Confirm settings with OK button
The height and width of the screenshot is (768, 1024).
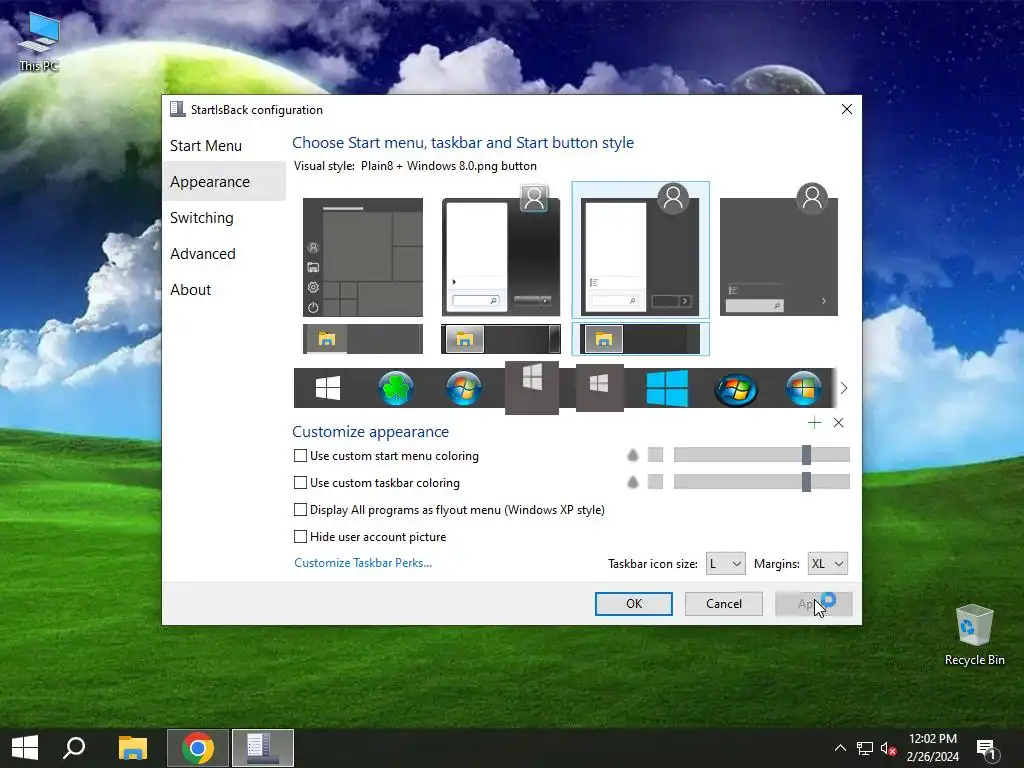point(633,603)
